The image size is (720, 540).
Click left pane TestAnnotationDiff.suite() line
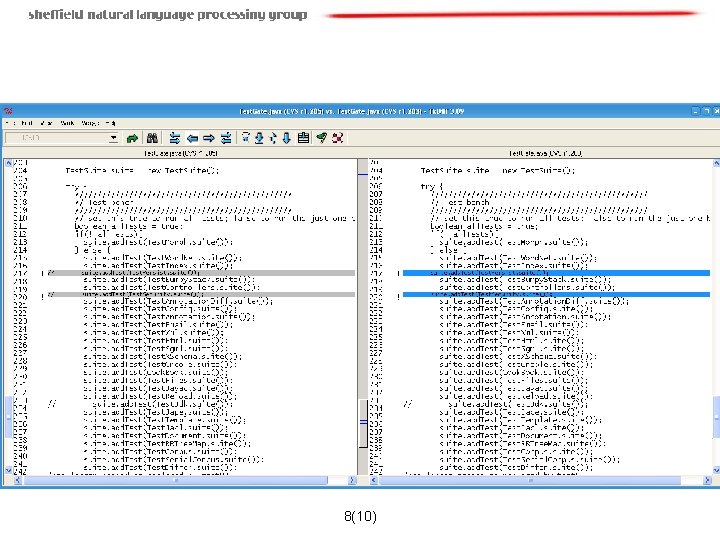click(178, 301)
